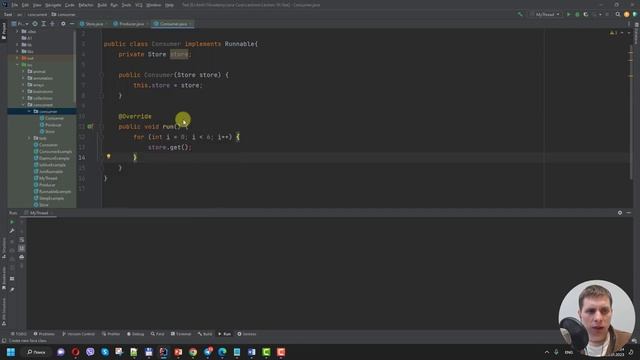
Task: Open the Version Control tool window
Action: tap(78, 334)
